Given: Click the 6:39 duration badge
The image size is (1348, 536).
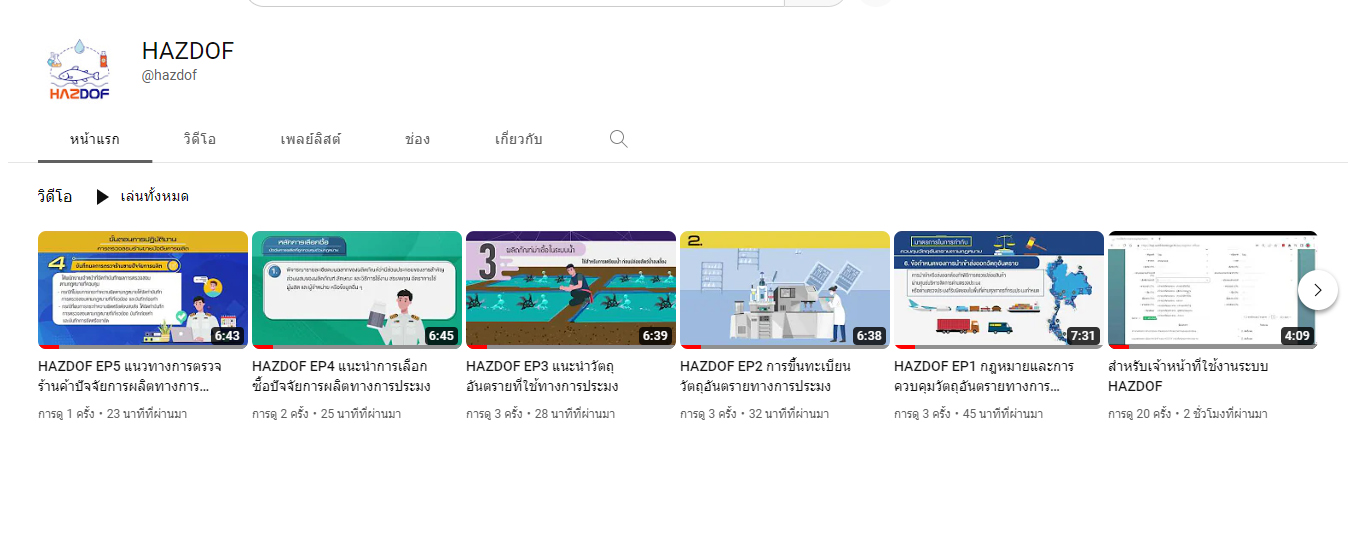Looking at the screenshot, I should tap(655, 336).
